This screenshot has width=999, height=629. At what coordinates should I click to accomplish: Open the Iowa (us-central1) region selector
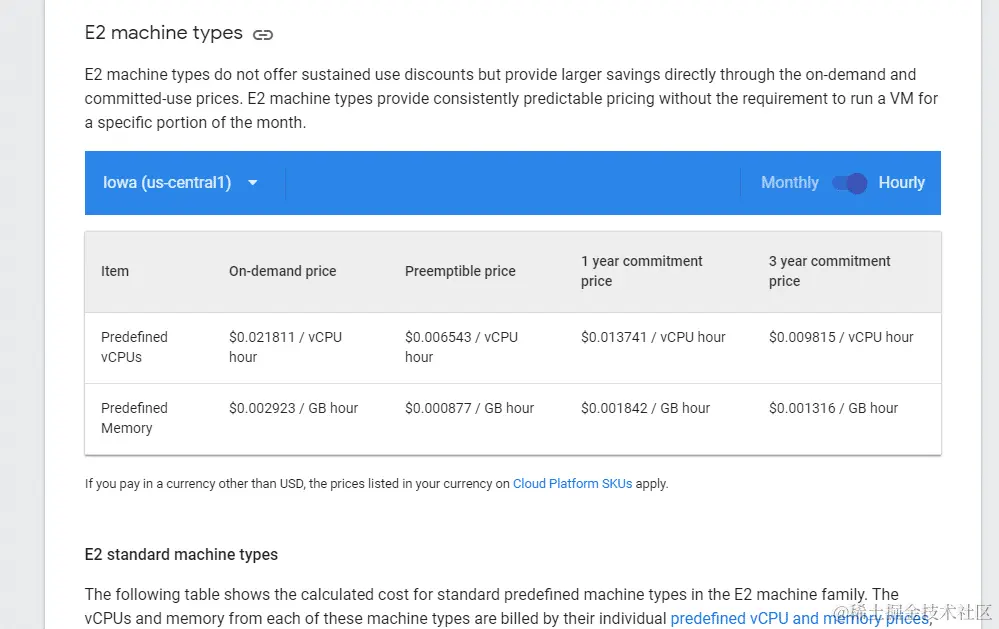[166, 183]
